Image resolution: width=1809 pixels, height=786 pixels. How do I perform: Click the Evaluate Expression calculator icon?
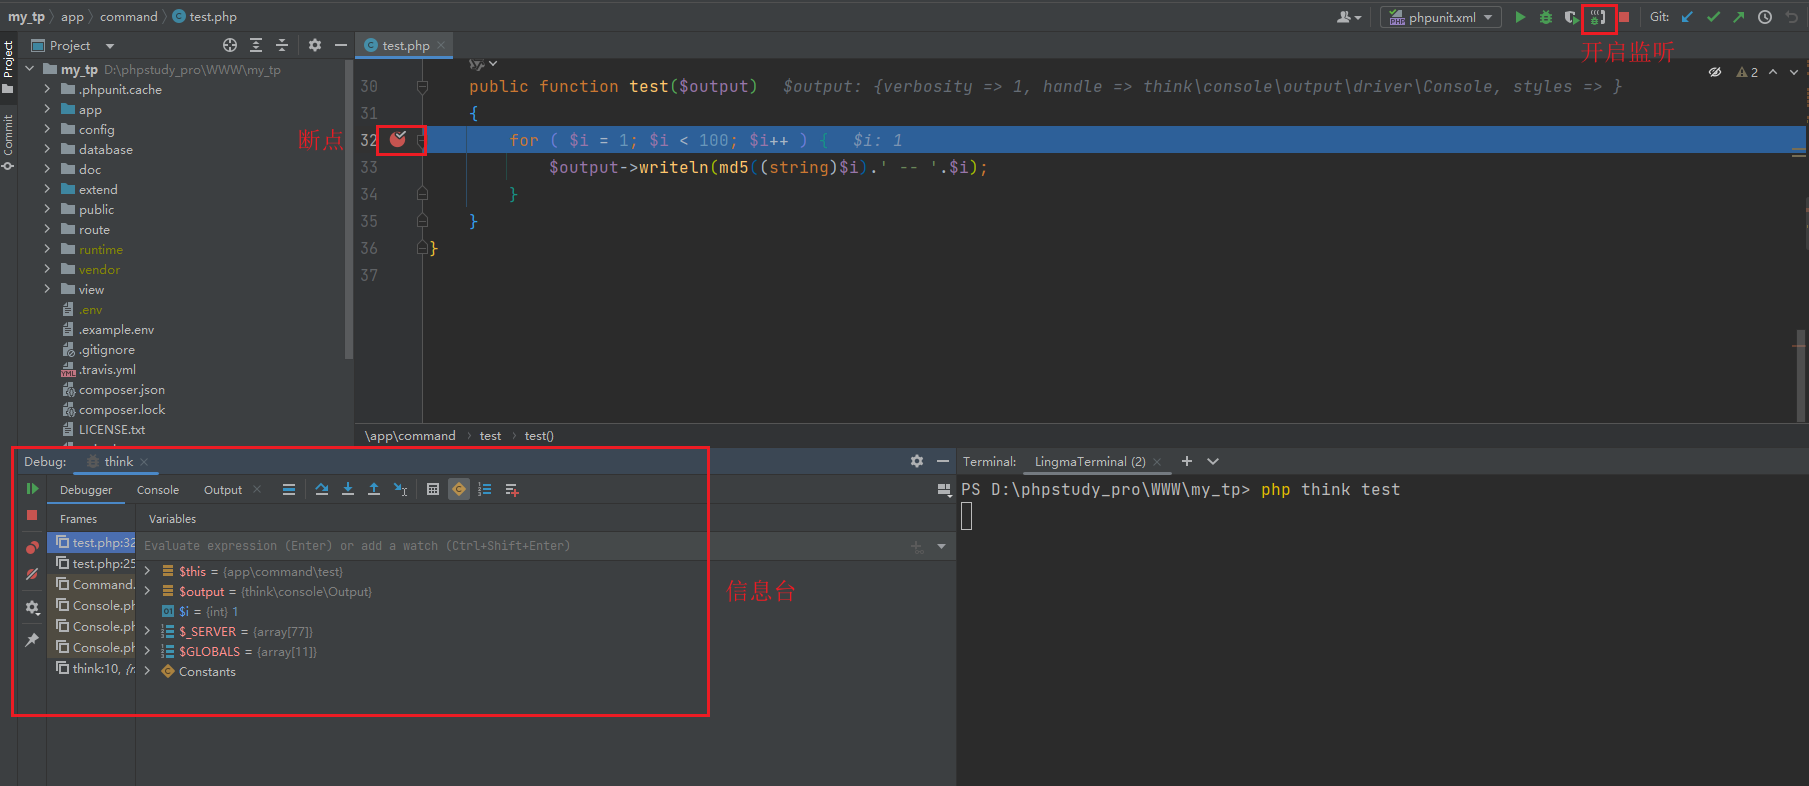click(x=433, y=489)
